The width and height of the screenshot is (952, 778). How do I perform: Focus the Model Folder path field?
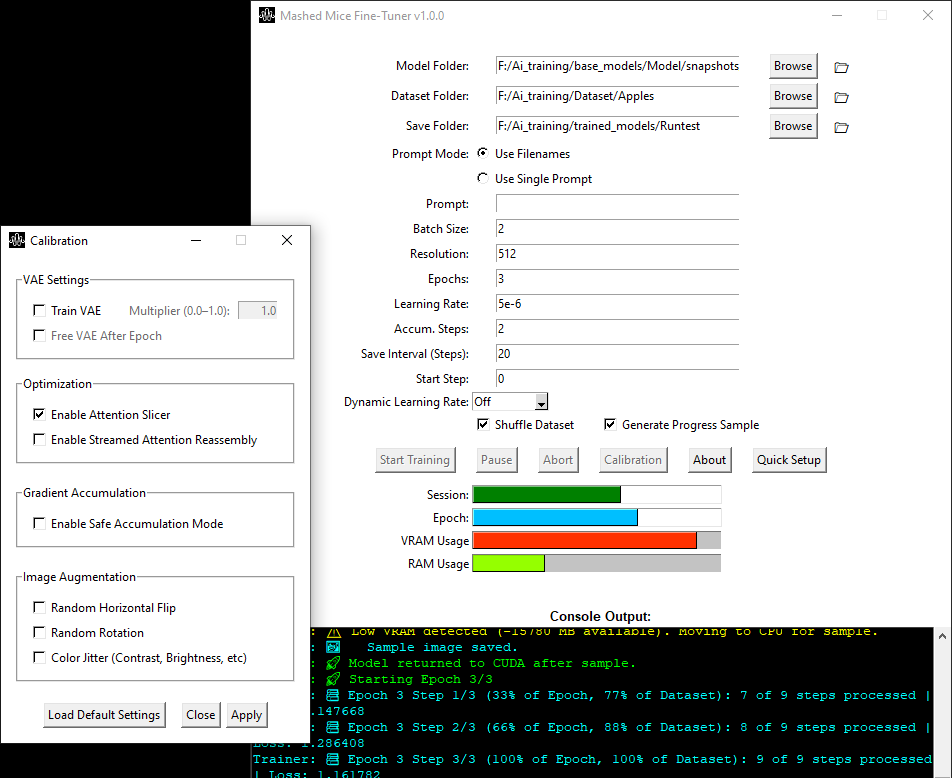(x=617, y=66)
